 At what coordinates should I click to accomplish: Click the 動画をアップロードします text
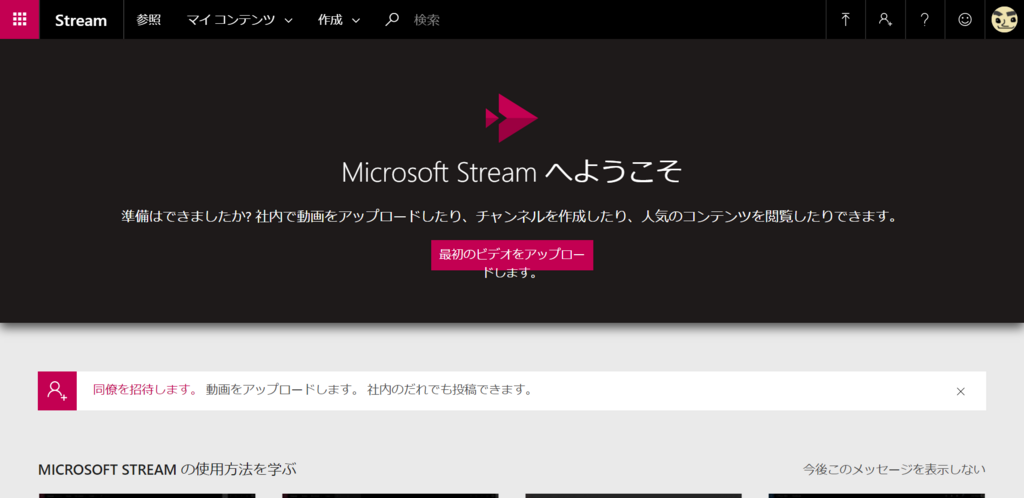(x=282, y=390)
